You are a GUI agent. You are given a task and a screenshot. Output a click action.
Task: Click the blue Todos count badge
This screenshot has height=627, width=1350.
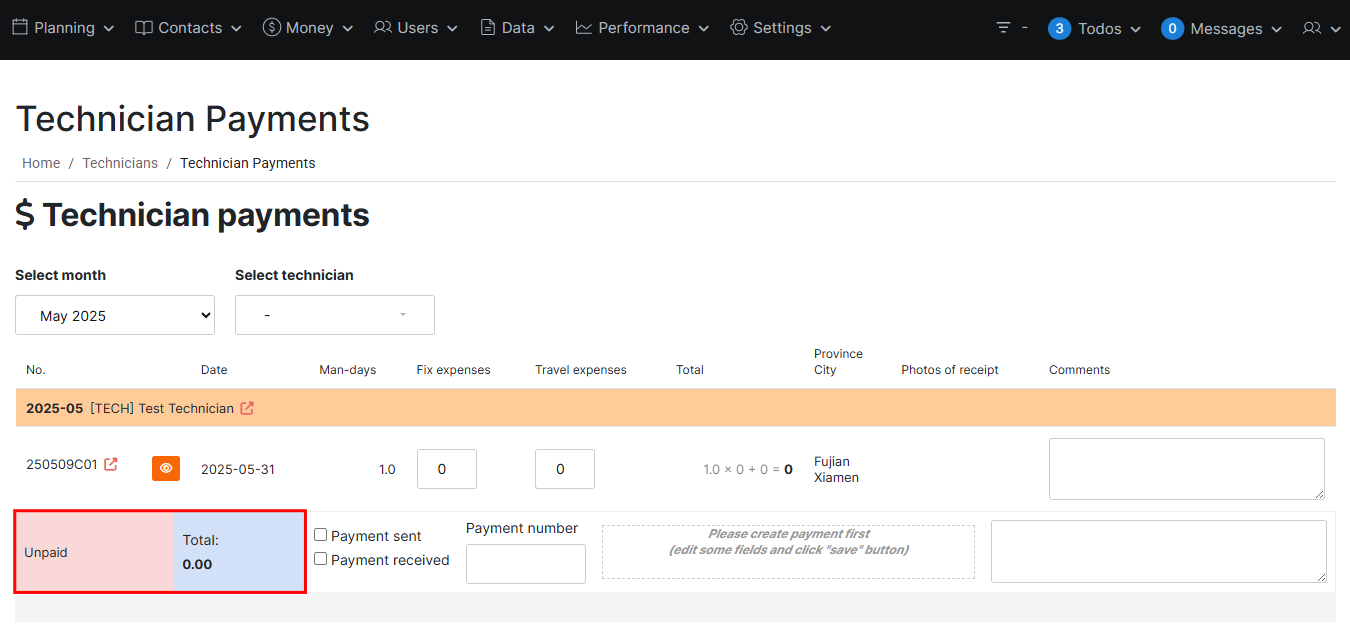1059,29
